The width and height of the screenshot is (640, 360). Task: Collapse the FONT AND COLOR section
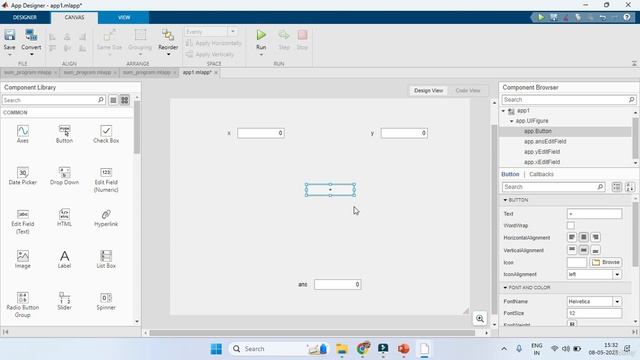[x=505, y=288]
